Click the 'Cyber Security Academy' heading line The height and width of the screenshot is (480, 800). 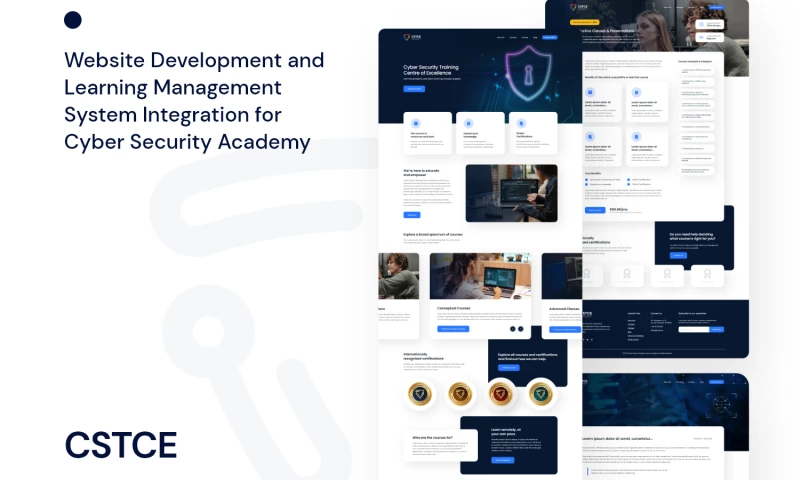187,142
